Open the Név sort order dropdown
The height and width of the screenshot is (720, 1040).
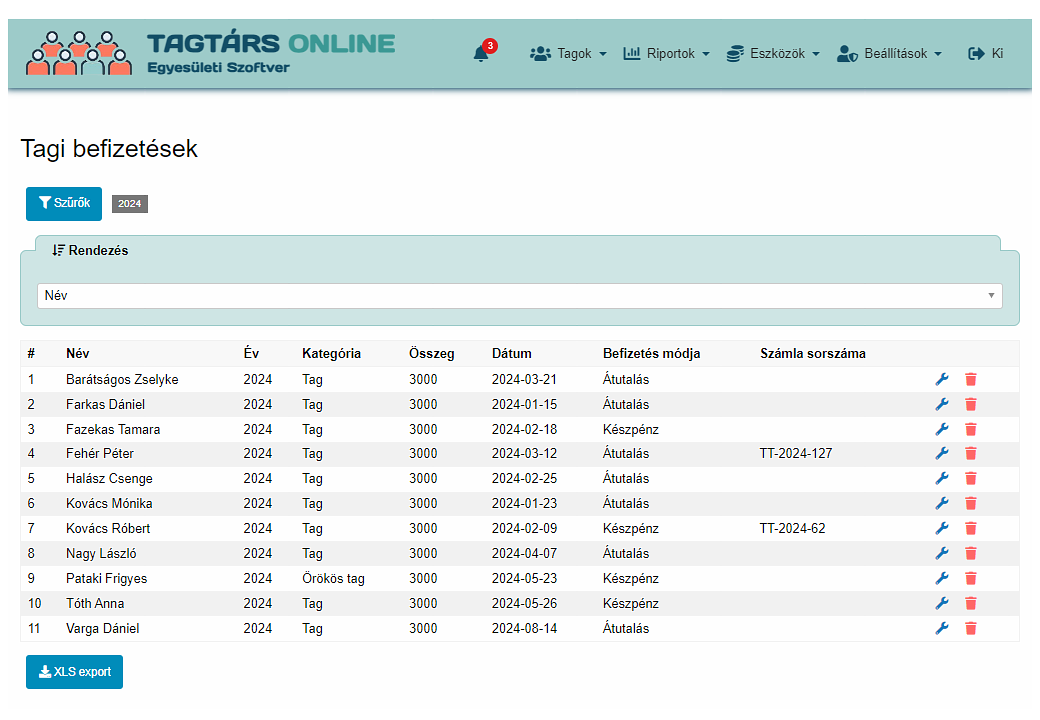pyautogui.click(x=519, y=296)
